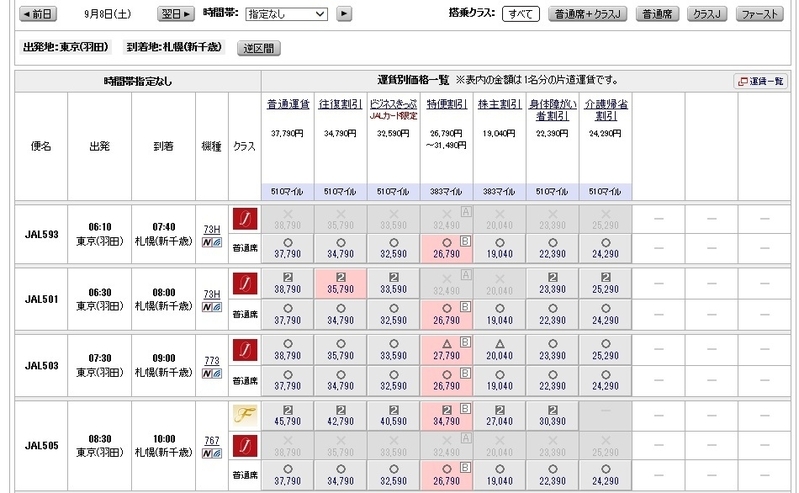Select クラスJ class filter button
The image size is (799, 493).
707,14
